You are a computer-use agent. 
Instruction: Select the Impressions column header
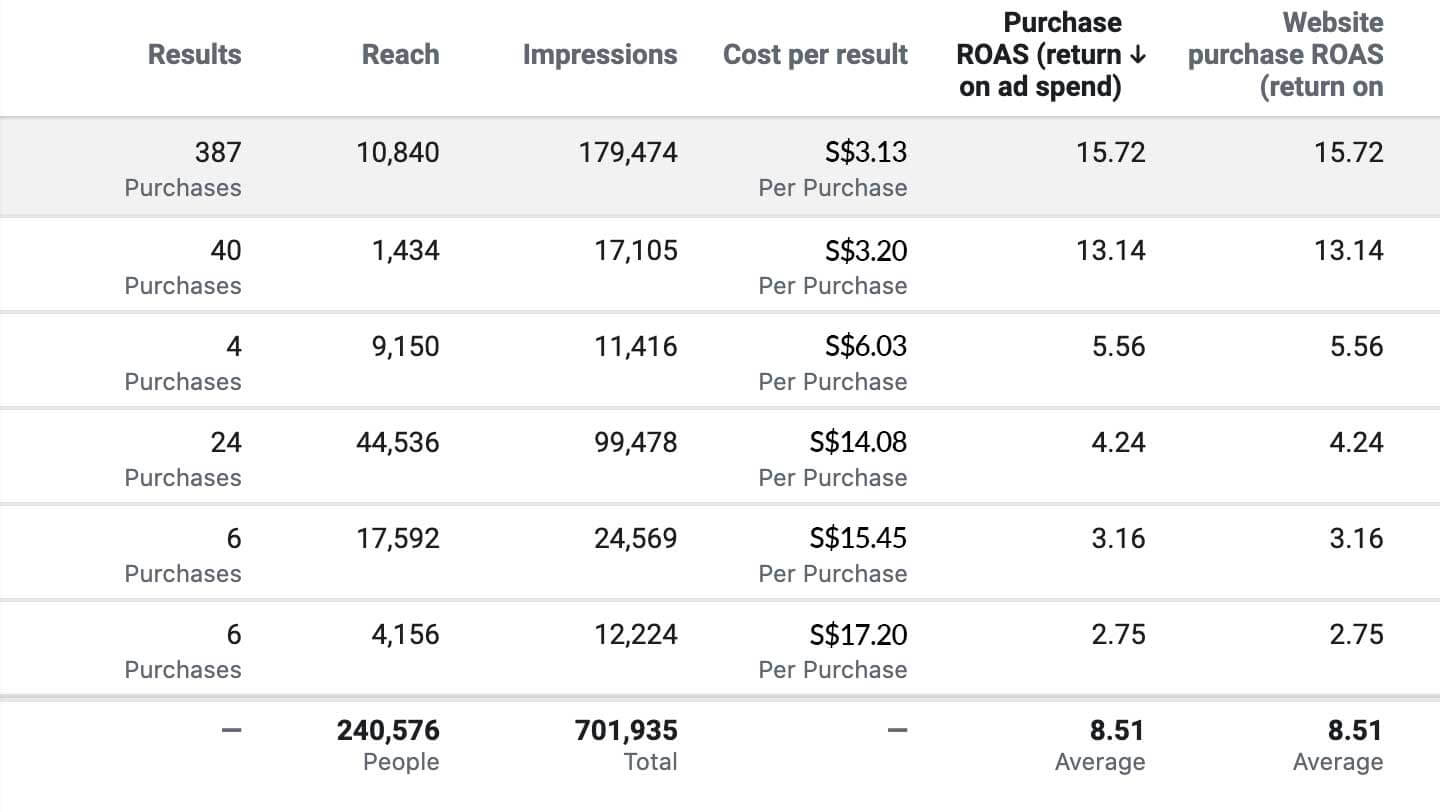point(600,55)
